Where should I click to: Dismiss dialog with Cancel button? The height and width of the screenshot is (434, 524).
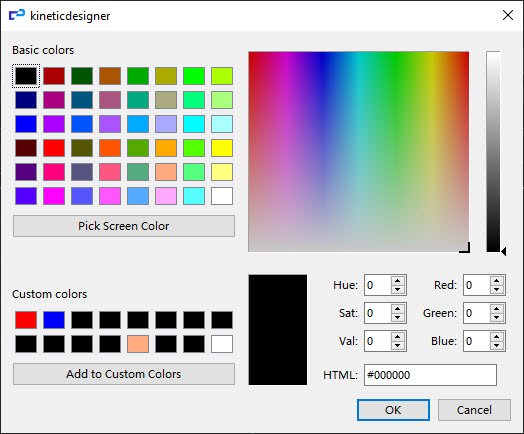coord(474,410)
